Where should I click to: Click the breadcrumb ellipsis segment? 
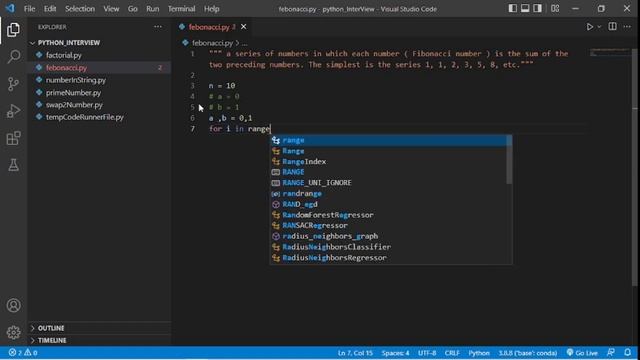pyautogui.click(x=244, y=43)
